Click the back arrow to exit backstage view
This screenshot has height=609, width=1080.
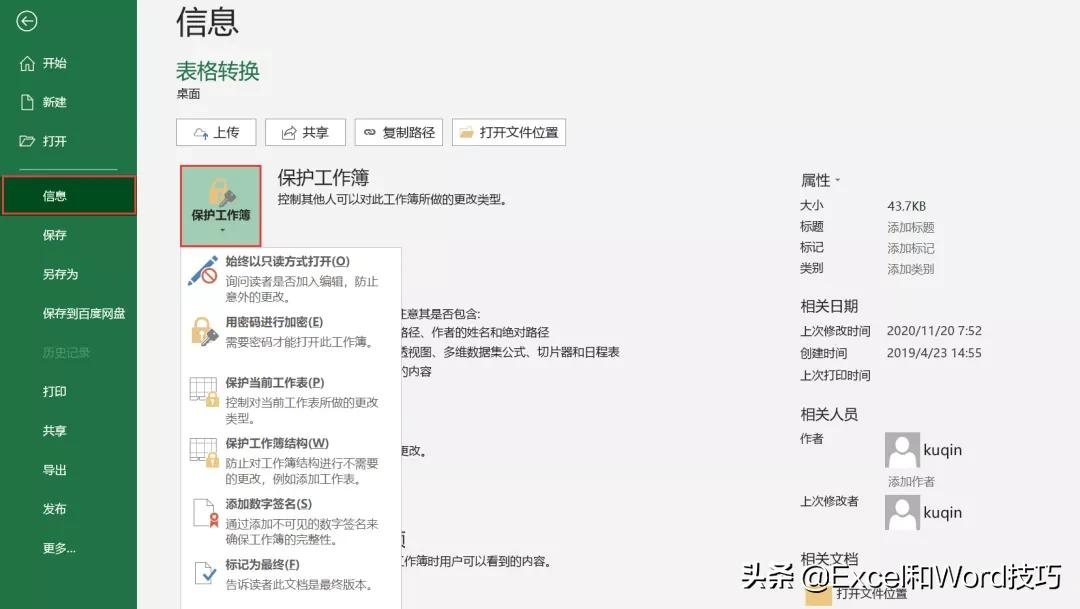(x=26, y=20)
